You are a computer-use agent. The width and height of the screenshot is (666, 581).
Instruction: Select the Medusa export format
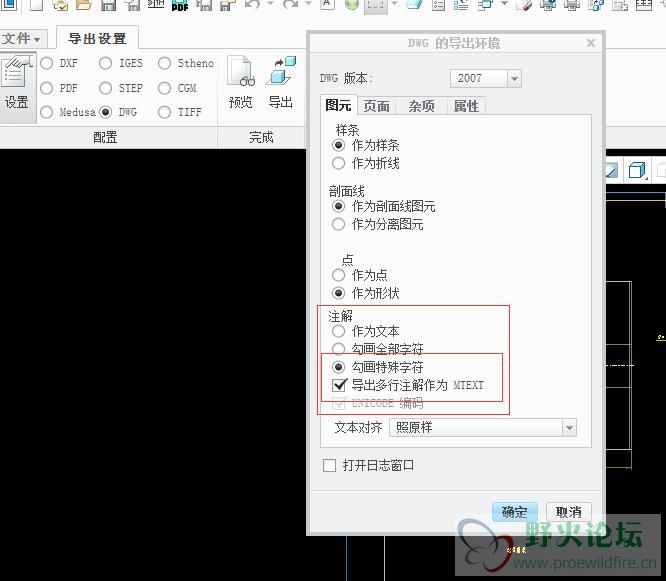46,112
